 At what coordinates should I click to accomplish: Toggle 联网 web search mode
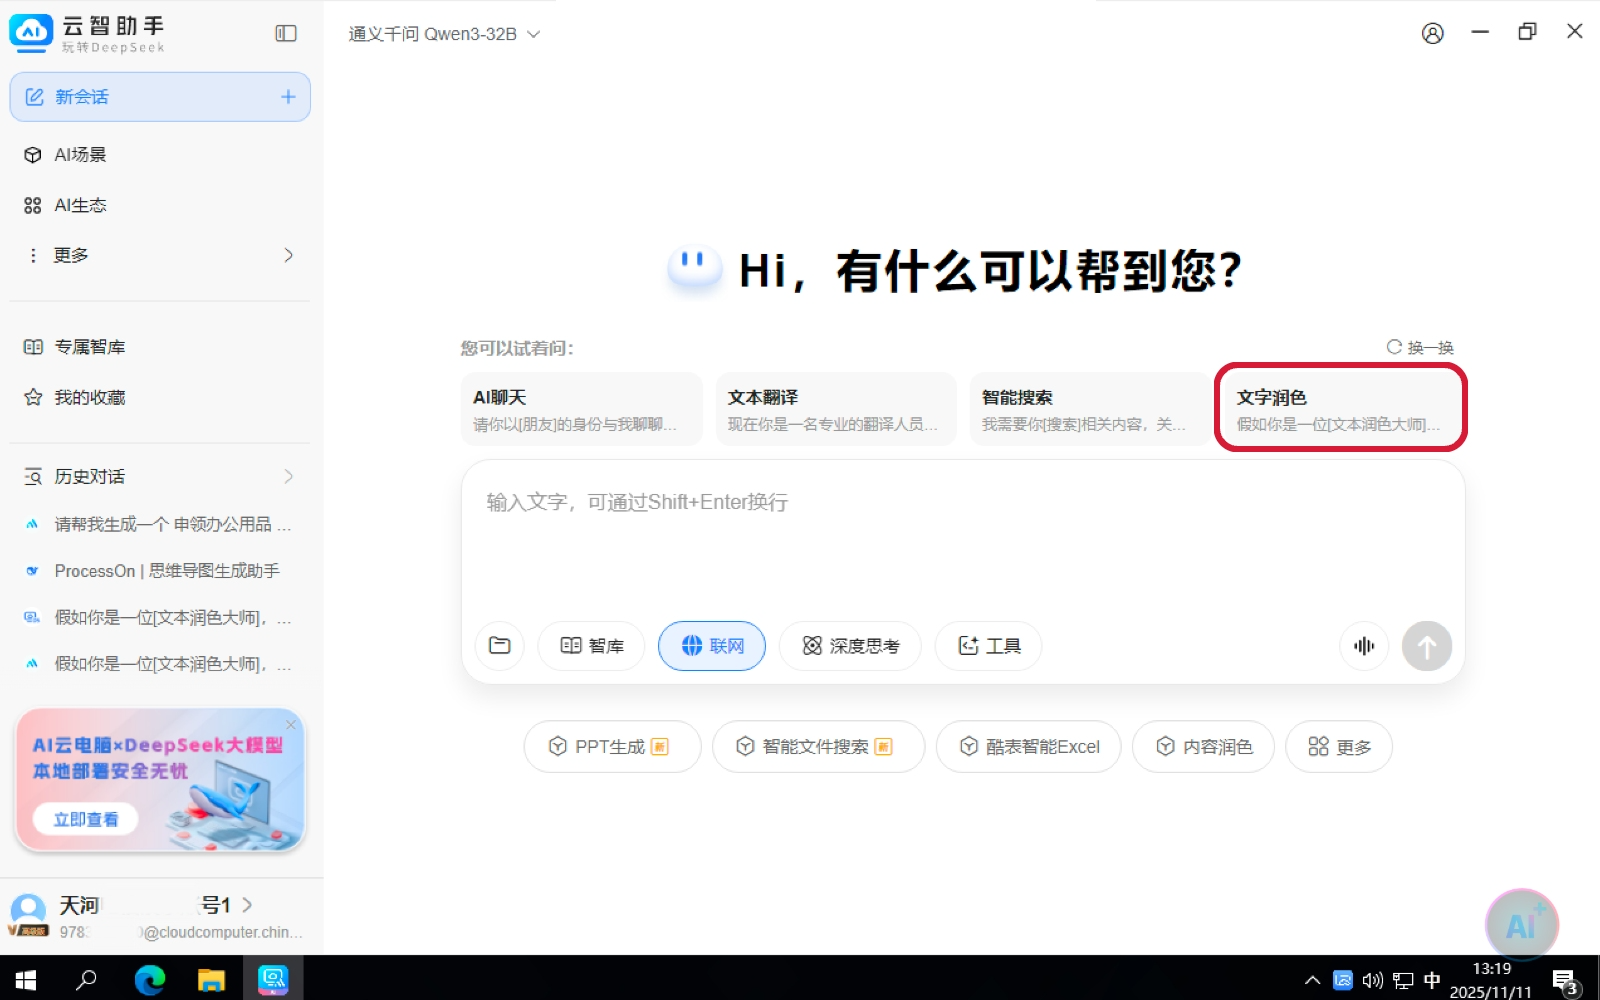tap(712, 646)
